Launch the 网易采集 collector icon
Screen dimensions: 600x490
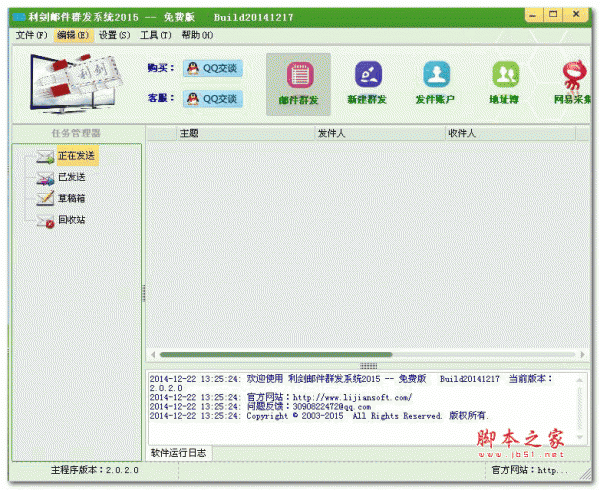pyautogui.click(x=572, y=83)
